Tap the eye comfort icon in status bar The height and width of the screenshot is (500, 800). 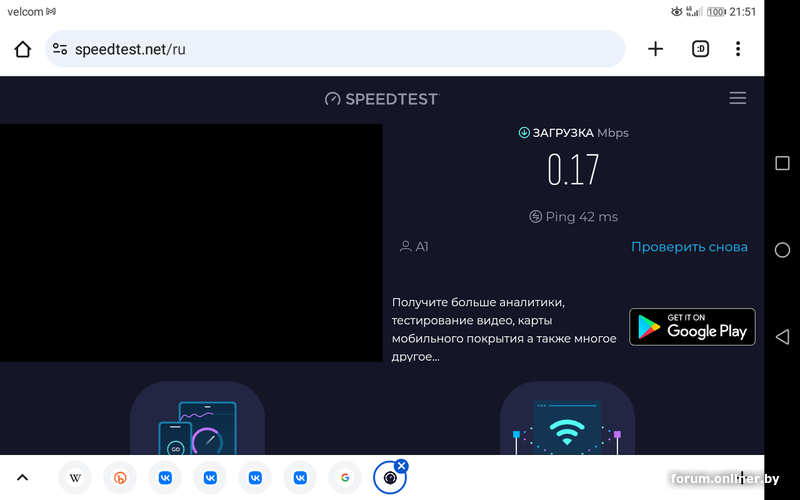point(677,11)
